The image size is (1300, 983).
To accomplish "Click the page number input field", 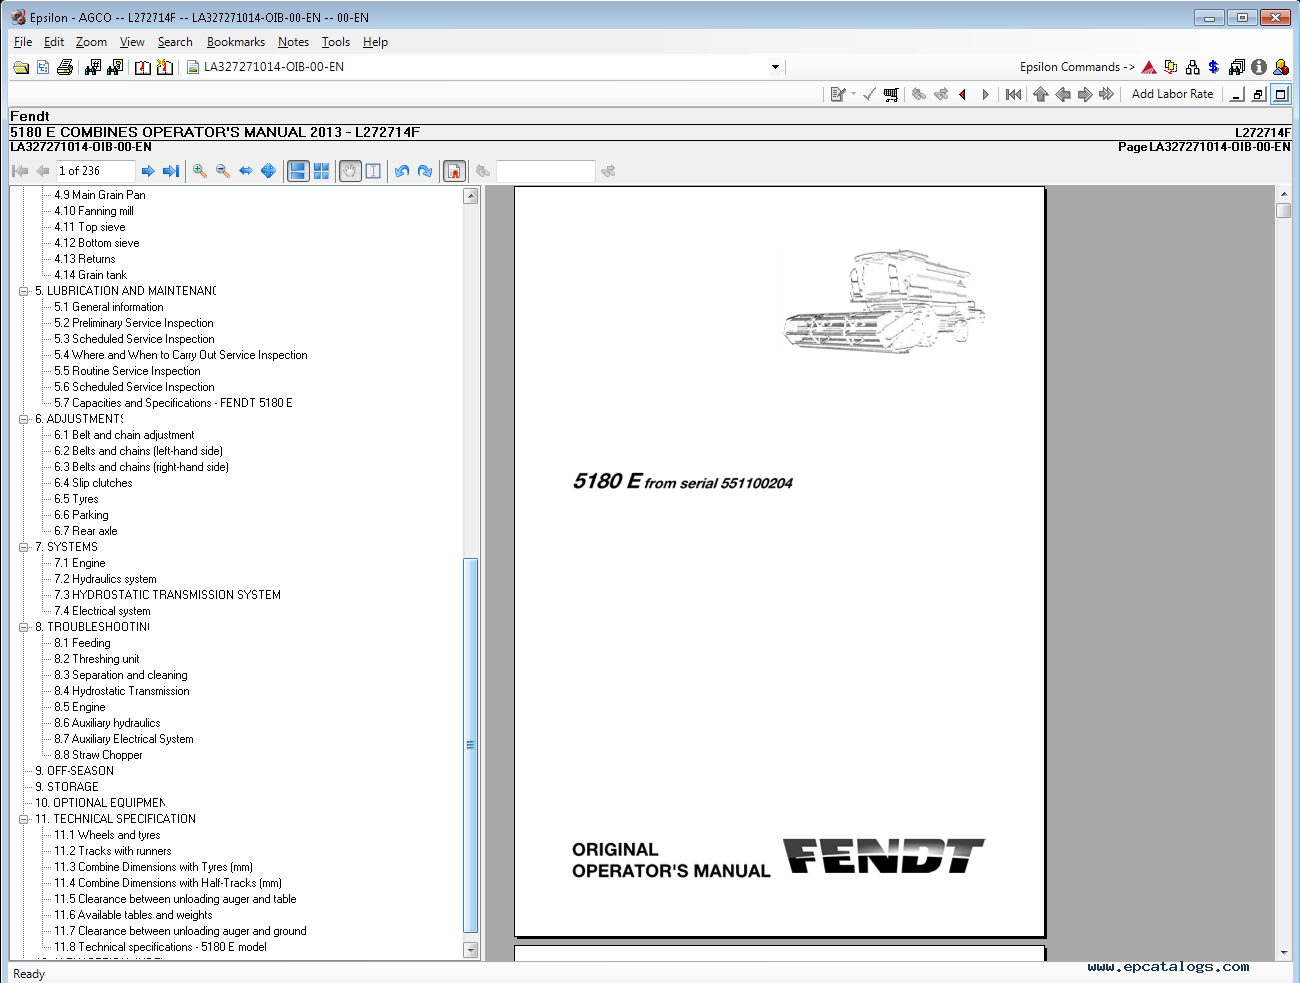I will coord(95,171).
